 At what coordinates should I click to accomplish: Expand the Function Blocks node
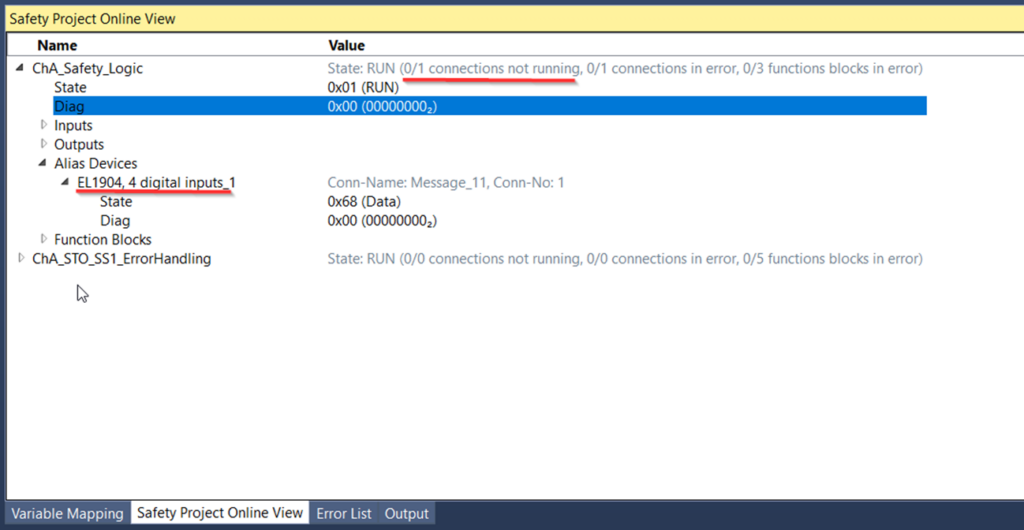pos(44,240)
